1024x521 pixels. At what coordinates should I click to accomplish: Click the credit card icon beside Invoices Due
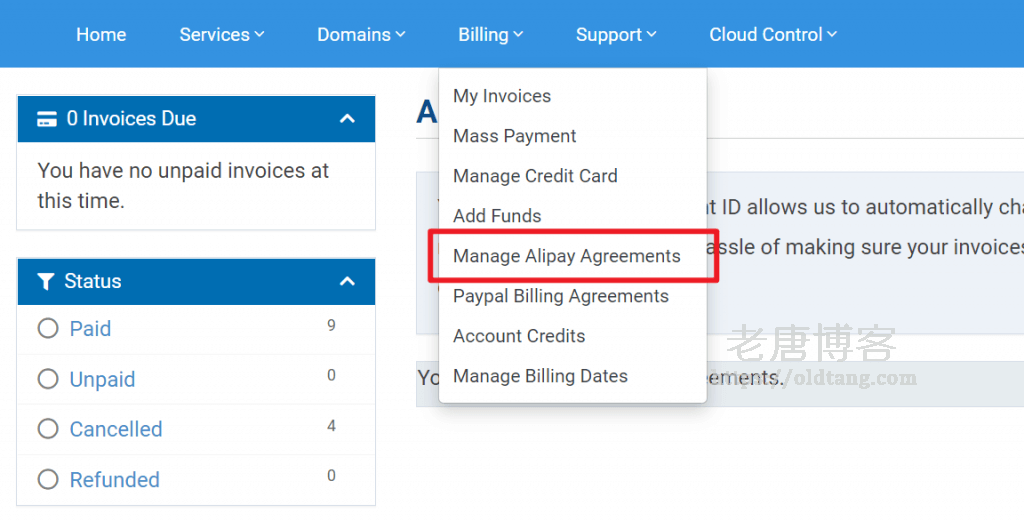tap(46, 119)
